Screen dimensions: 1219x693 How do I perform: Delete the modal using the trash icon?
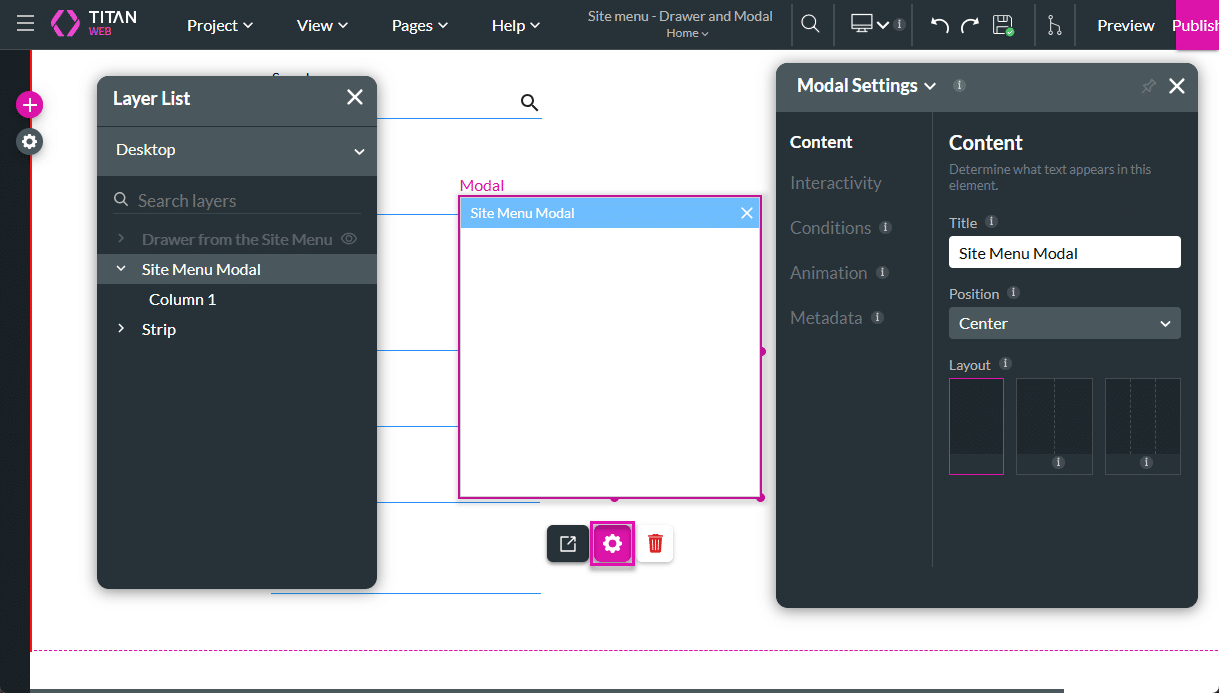tap(655, 543)
